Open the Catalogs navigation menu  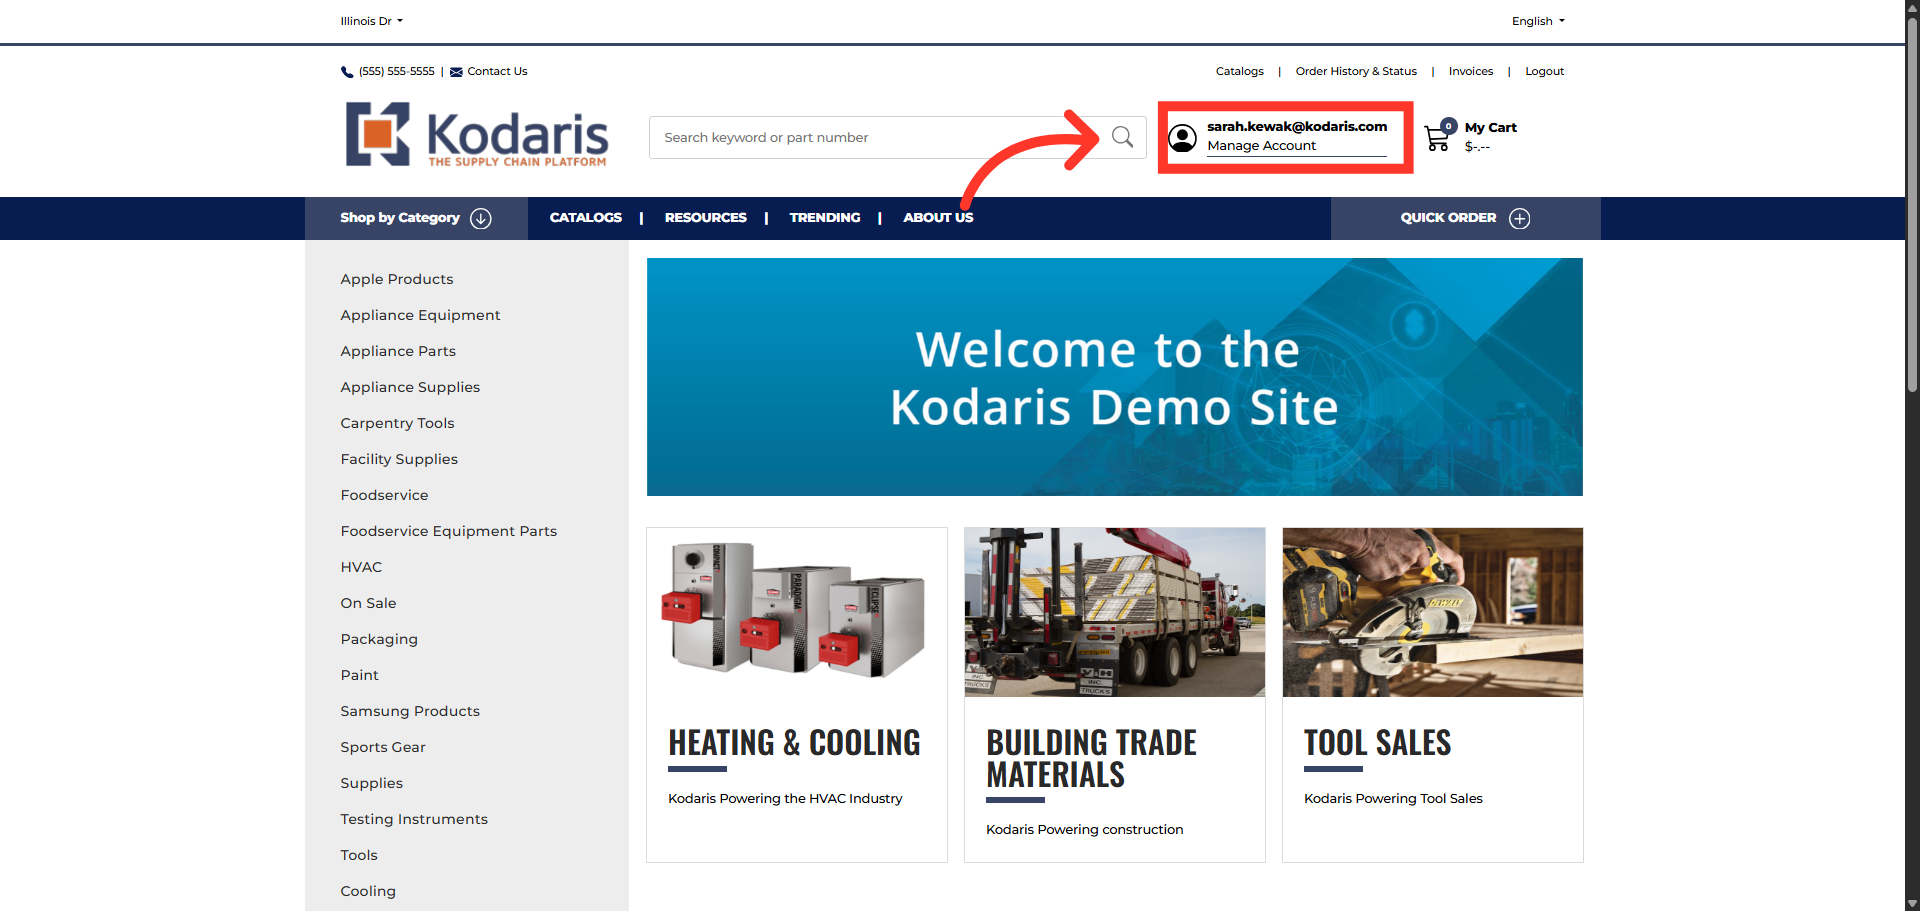[x=585, y=218]
